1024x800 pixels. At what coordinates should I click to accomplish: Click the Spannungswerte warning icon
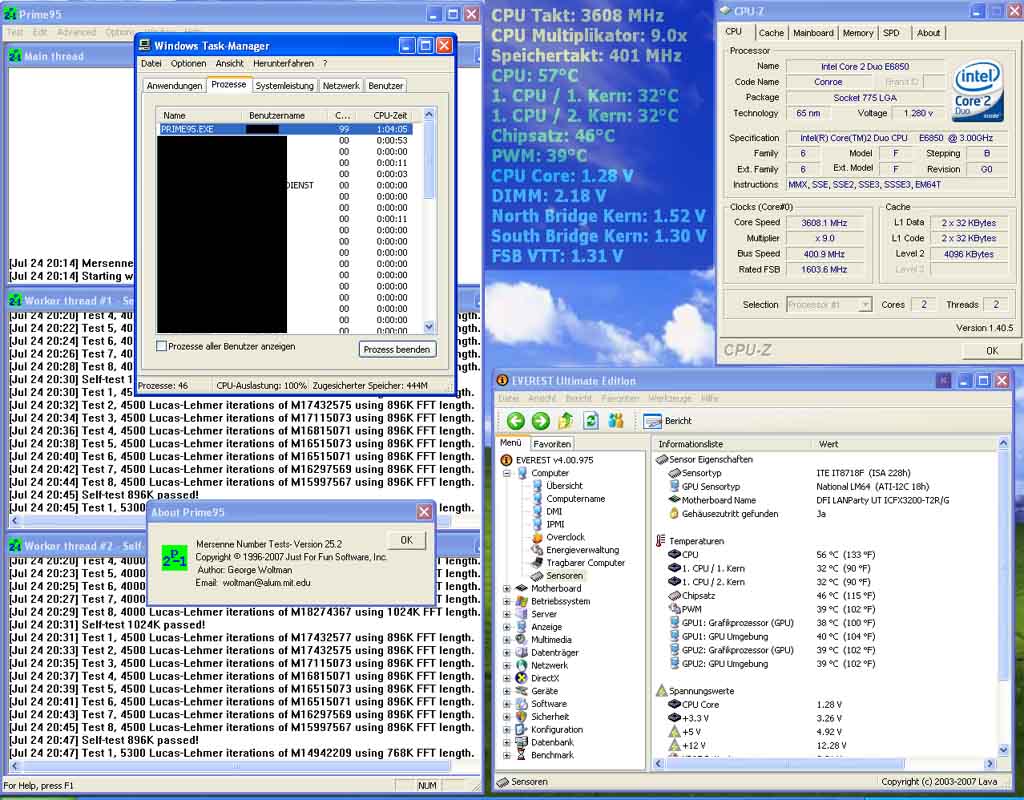click(x=662, y=691)
